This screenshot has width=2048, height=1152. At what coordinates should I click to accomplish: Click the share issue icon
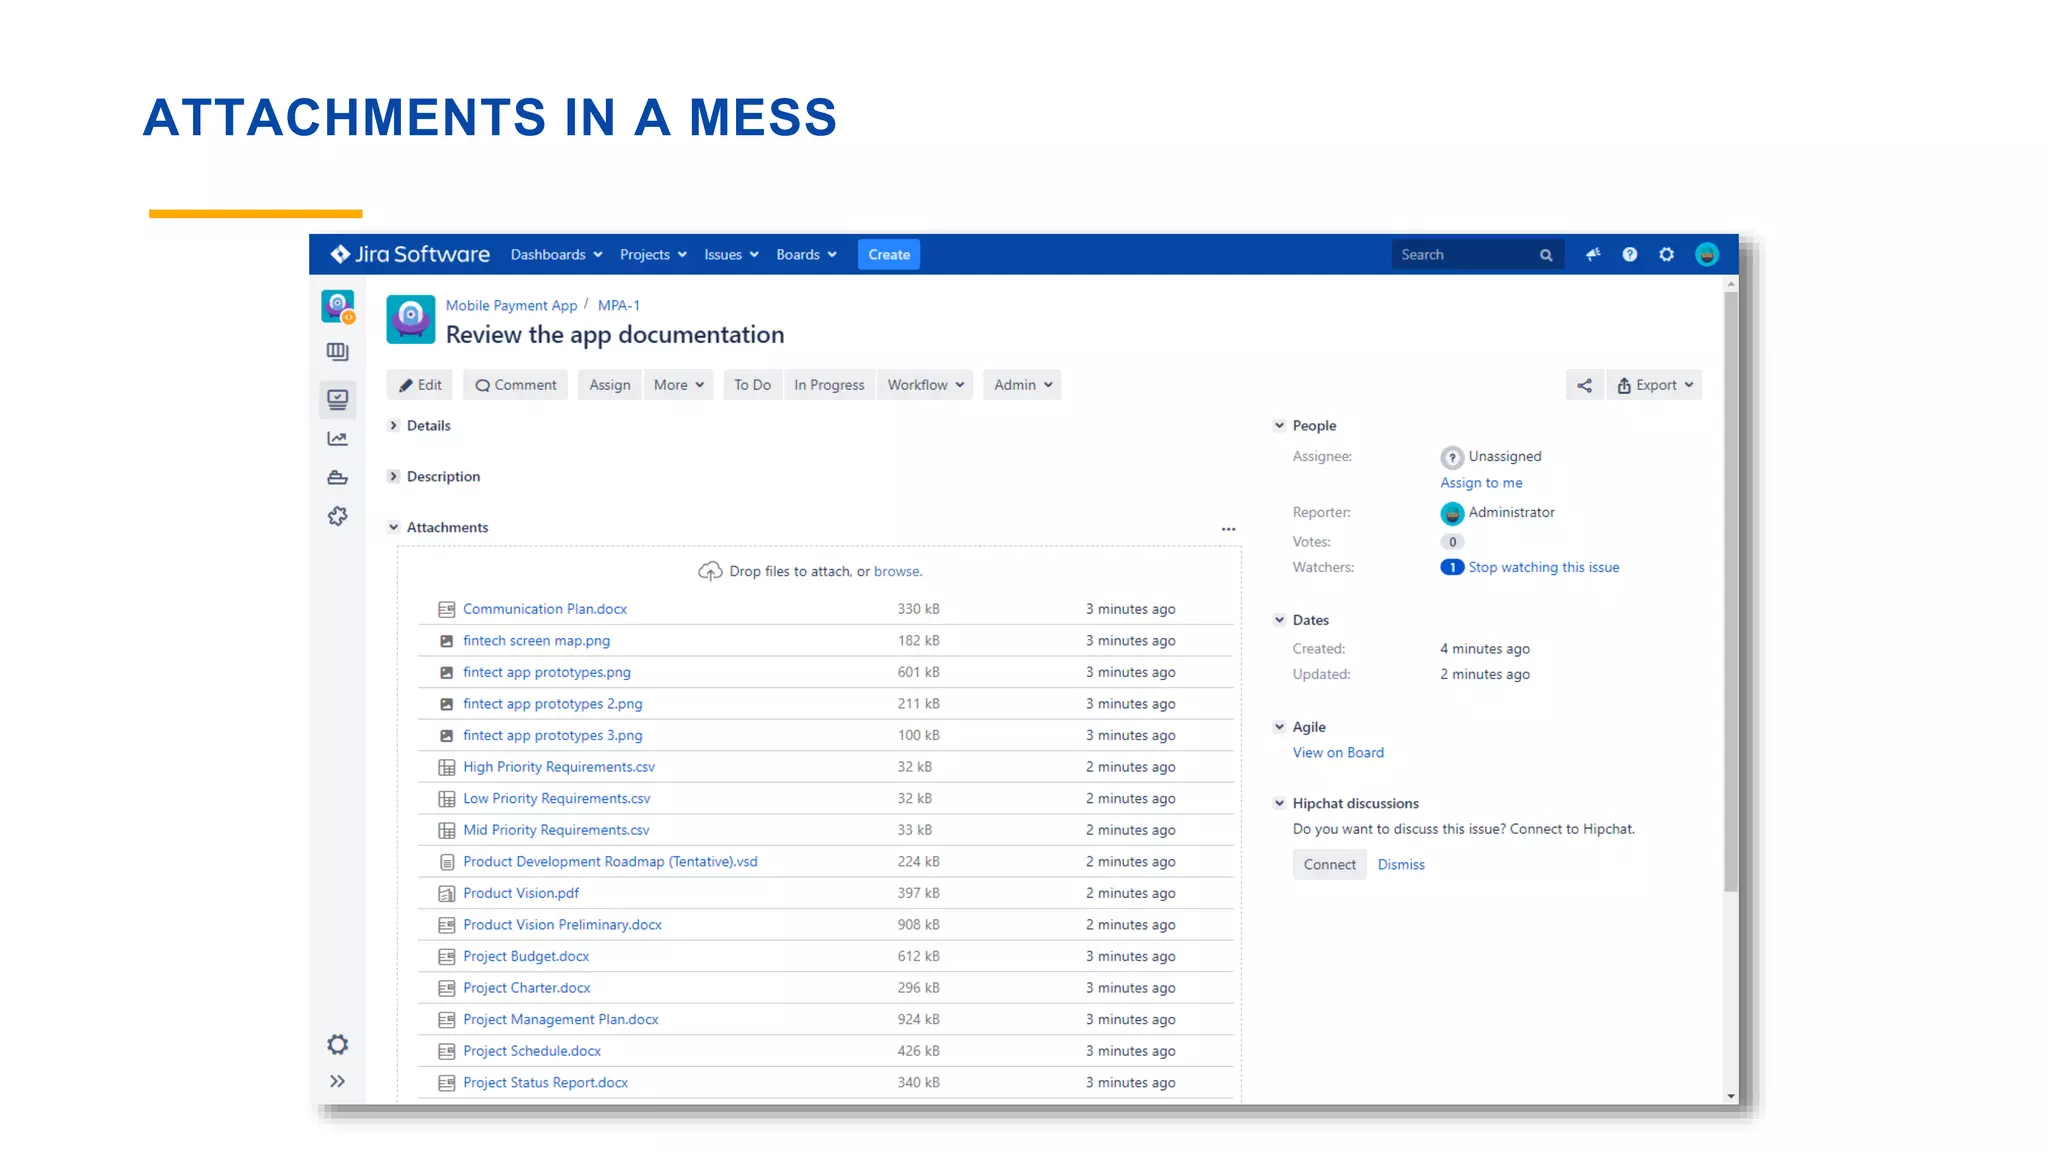pyautogui.click(x=1584, y=385)
